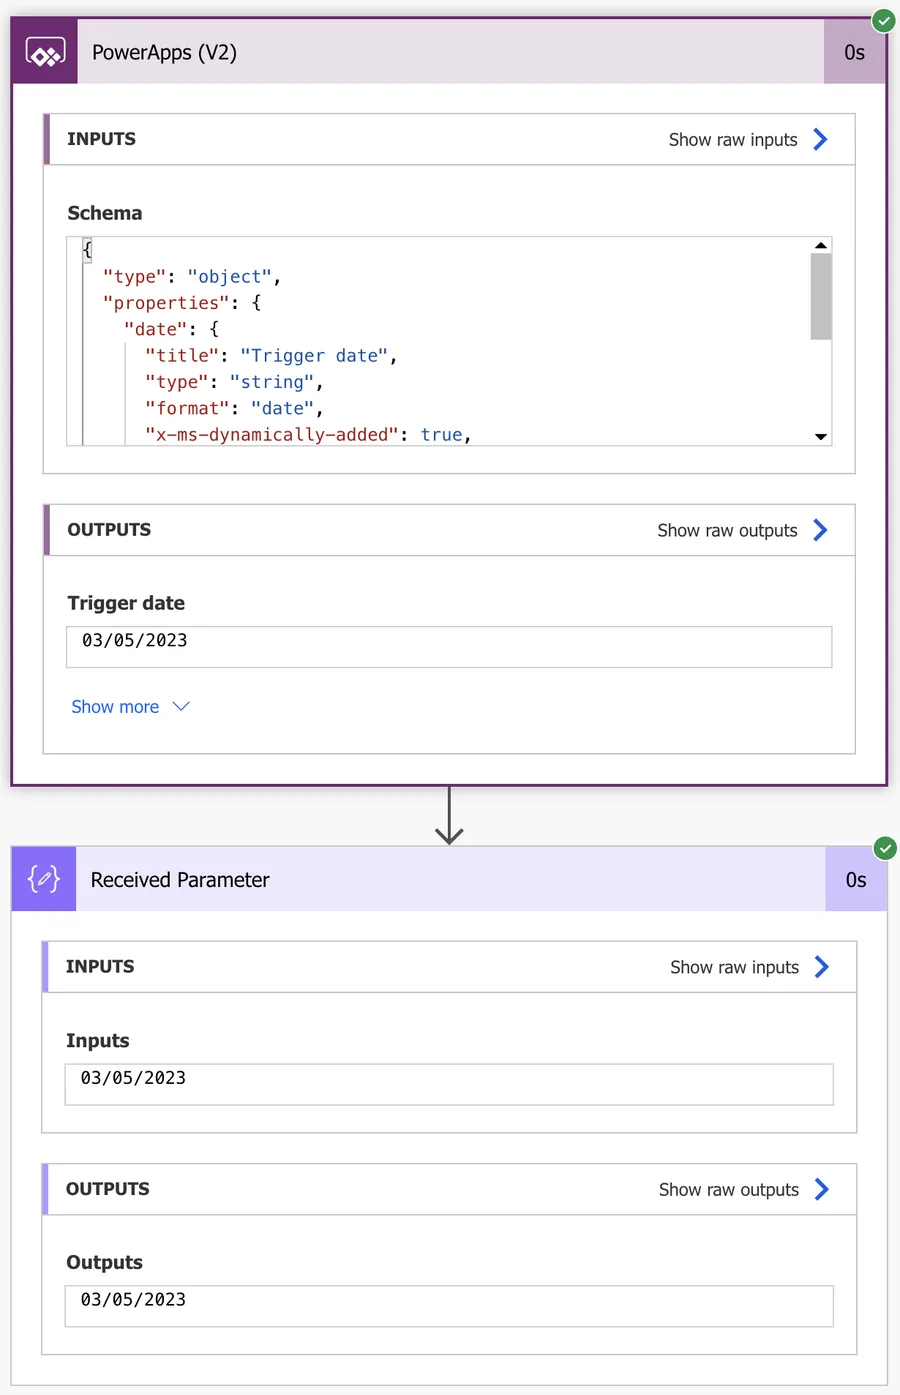Click the Received Parameter Outputs value field
The width and height of the screenshot is (900, 1395).
tap(449, 1306)
